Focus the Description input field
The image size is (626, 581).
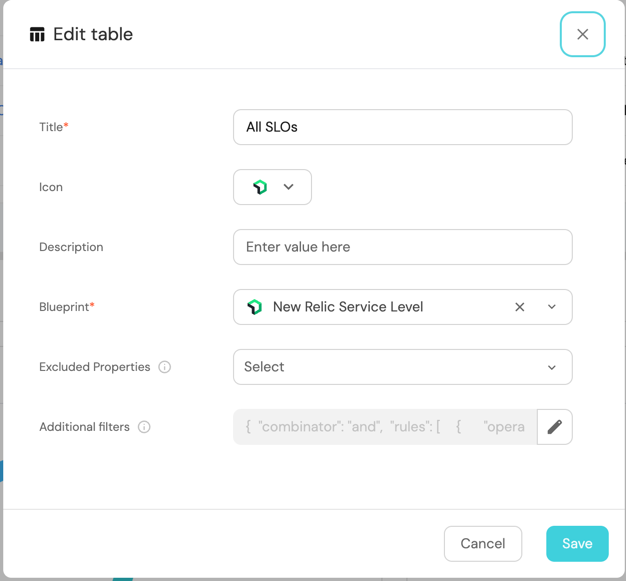402,247
